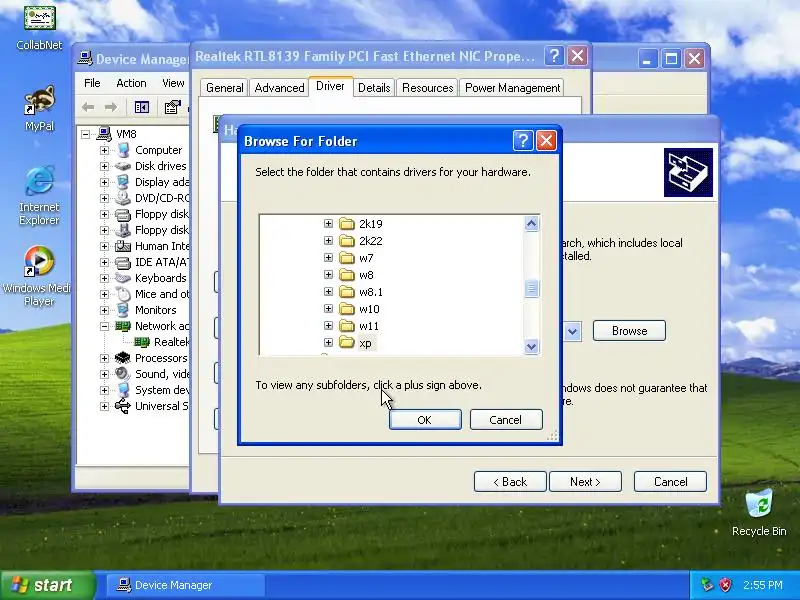Expand the xp folder
The image size is (800, 600).
(328, 342)
